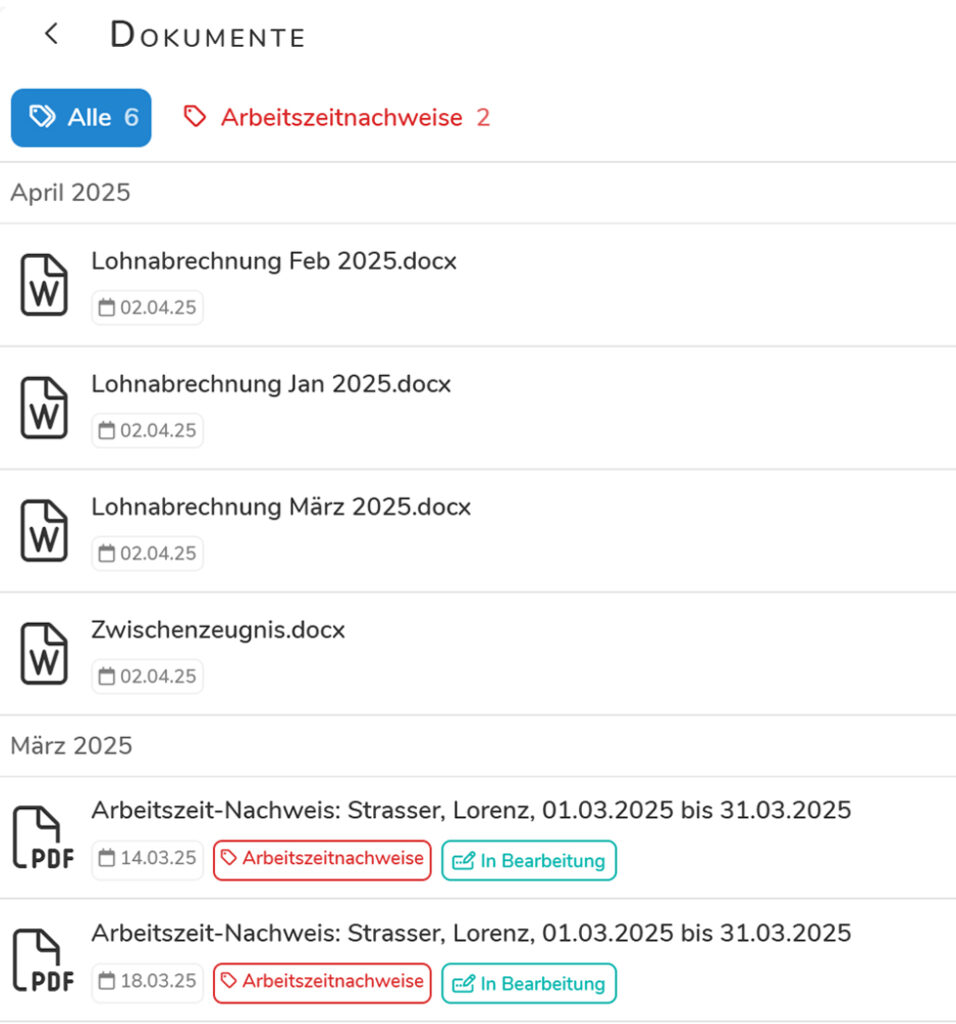Go back using the arrow next to Dokumente
956x1024 pixels.
[52, 34]
